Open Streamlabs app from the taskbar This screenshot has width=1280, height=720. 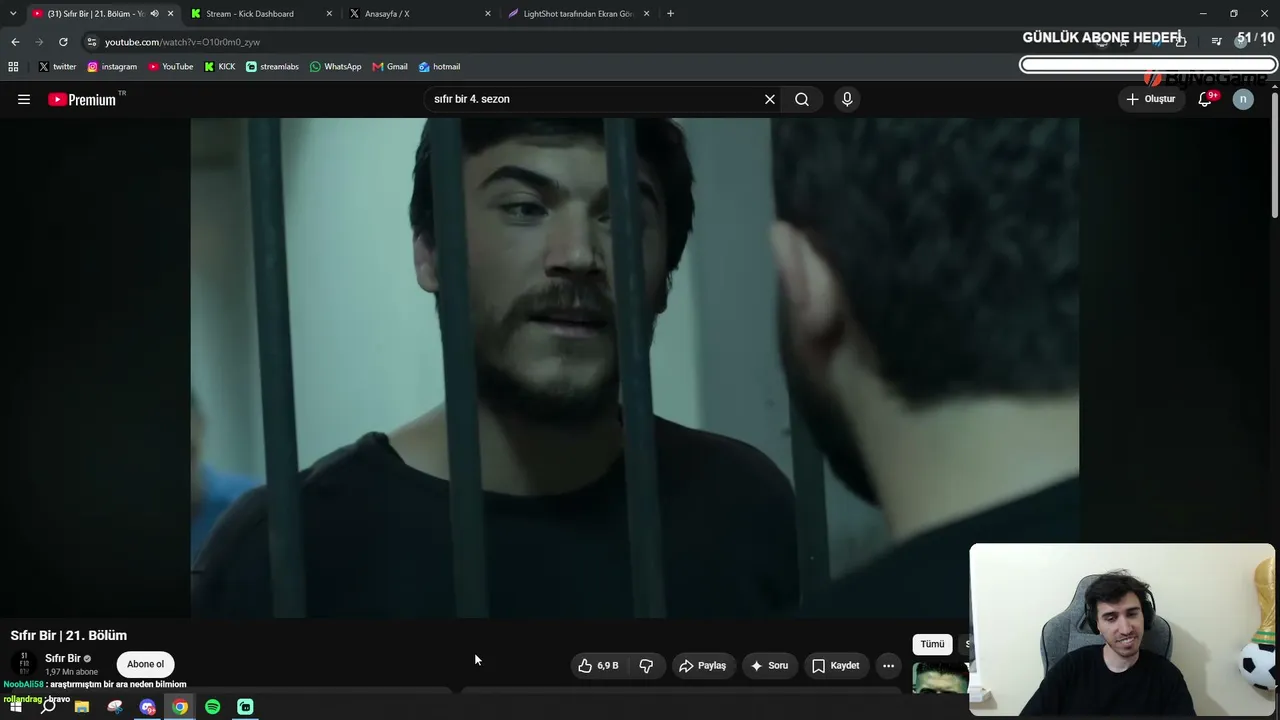pyautogui.click(x=245, y=707)
